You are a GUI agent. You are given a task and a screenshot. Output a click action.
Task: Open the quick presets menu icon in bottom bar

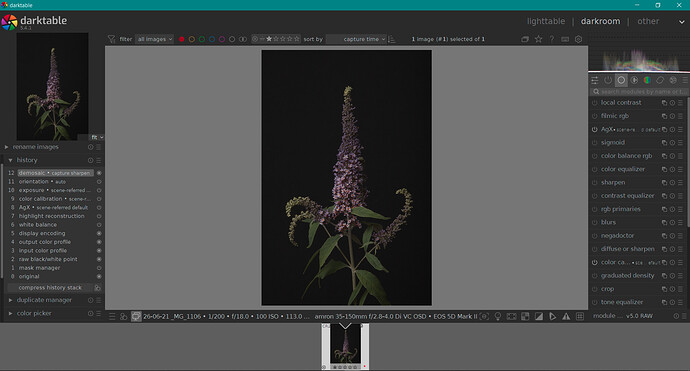pos(112,316)
